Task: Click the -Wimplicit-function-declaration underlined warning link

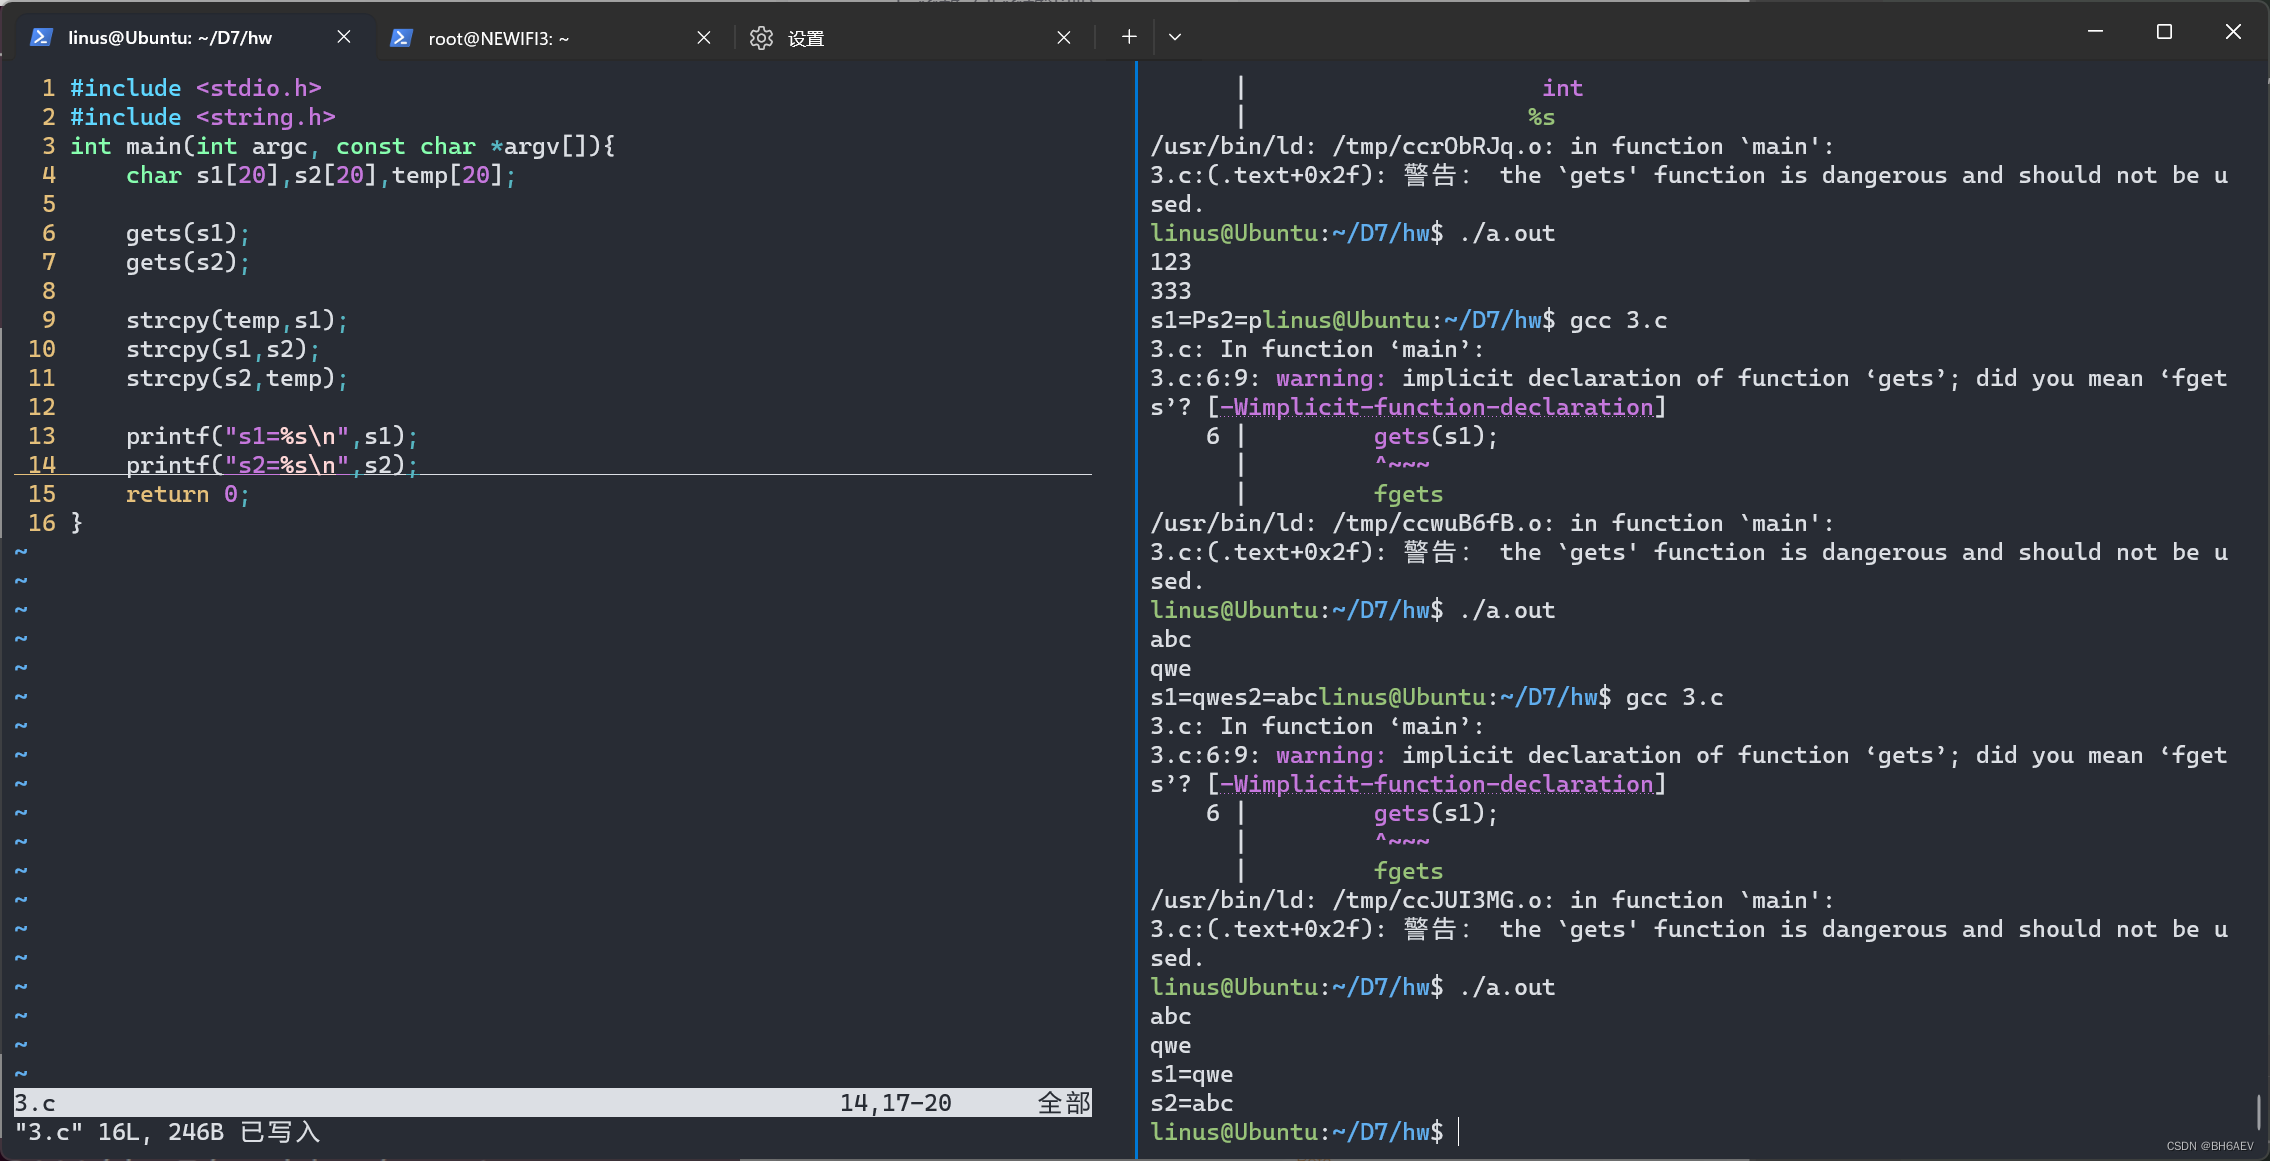Action: pos(1436,407)
